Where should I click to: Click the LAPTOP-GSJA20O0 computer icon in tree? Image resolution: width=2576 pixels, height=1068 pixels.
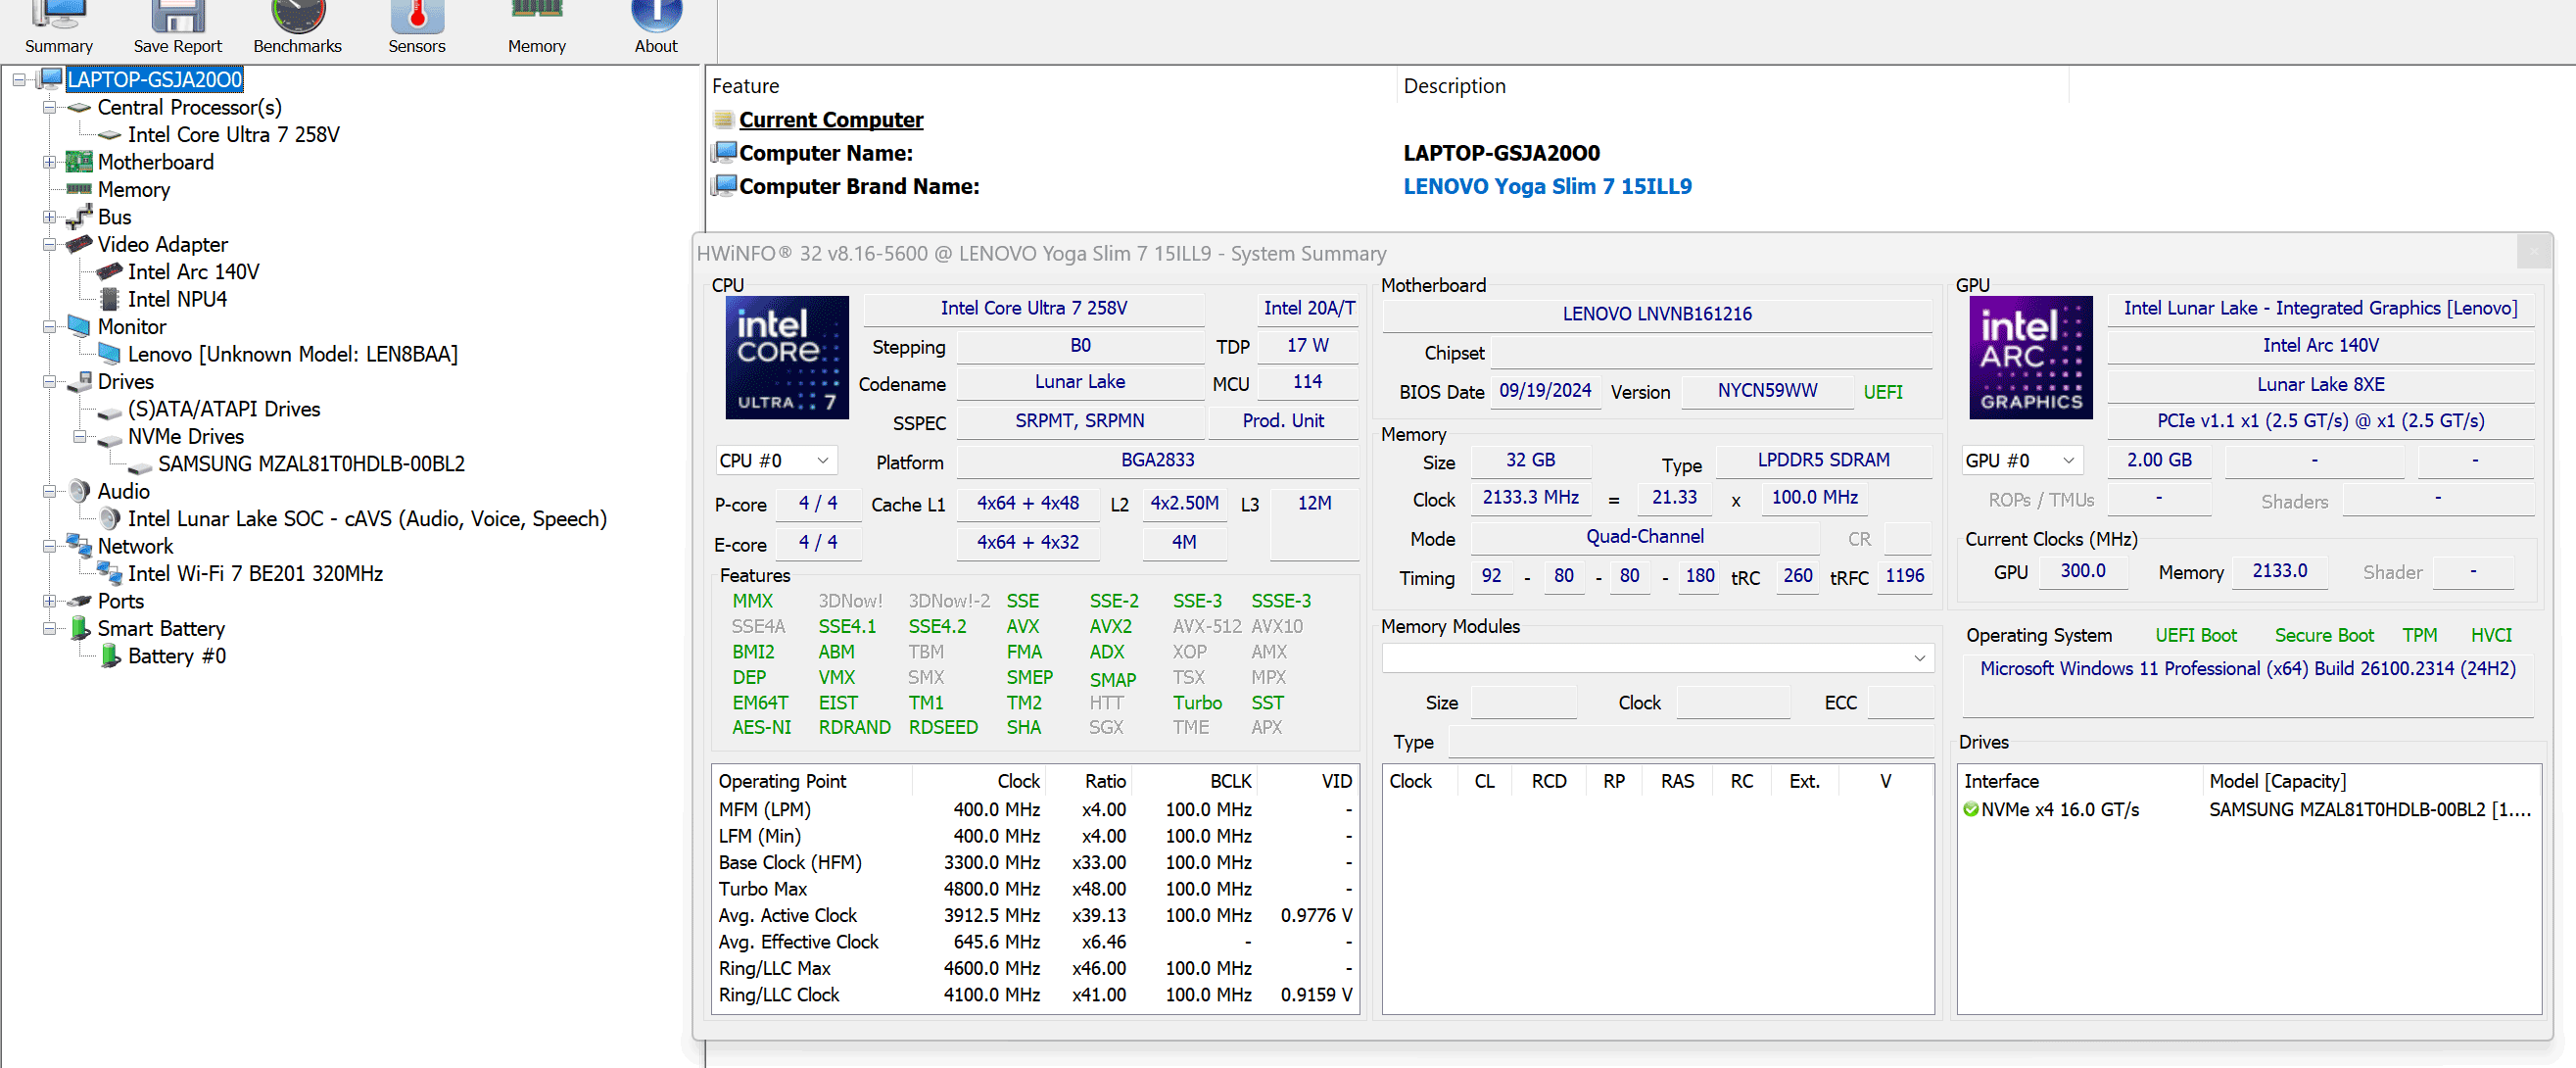(x=50, y=79)
